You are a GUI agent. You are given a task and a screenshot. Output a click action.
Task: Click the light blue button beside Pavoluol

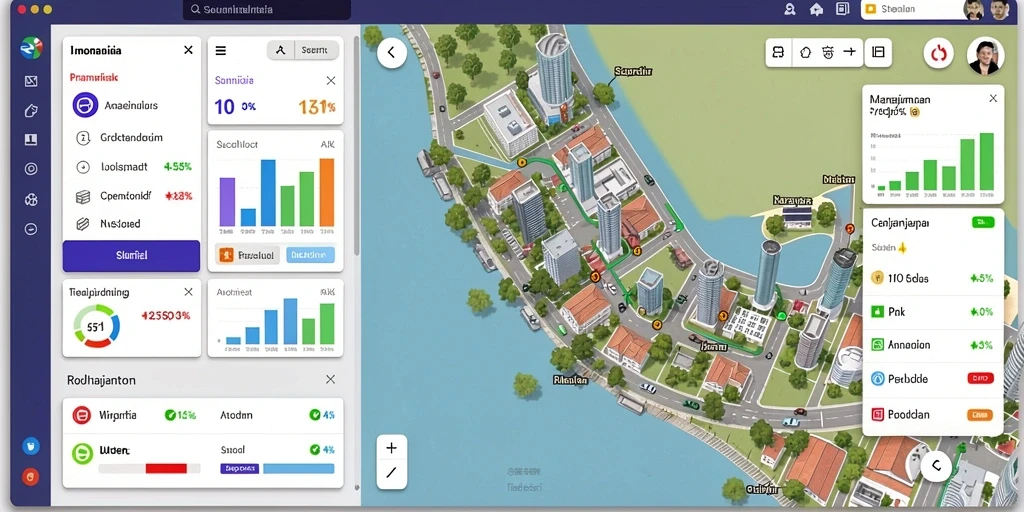(x=311, y=255)
